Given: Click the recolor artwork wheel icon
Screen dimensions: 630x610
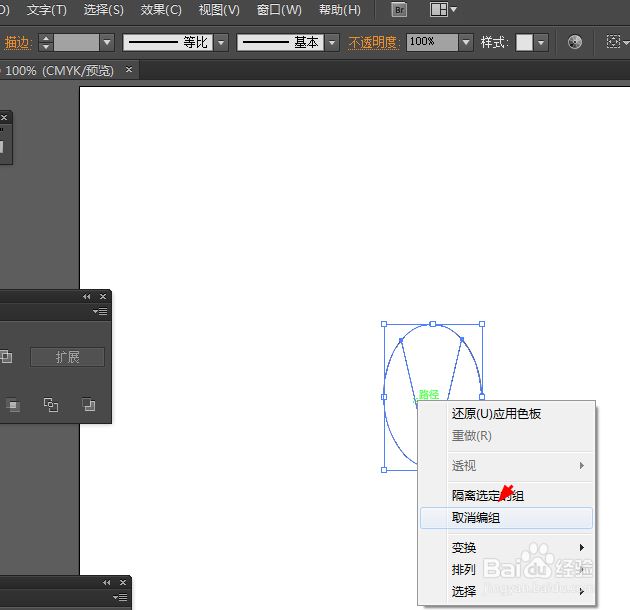Looking at the screenshot, I should coord(575,42).
